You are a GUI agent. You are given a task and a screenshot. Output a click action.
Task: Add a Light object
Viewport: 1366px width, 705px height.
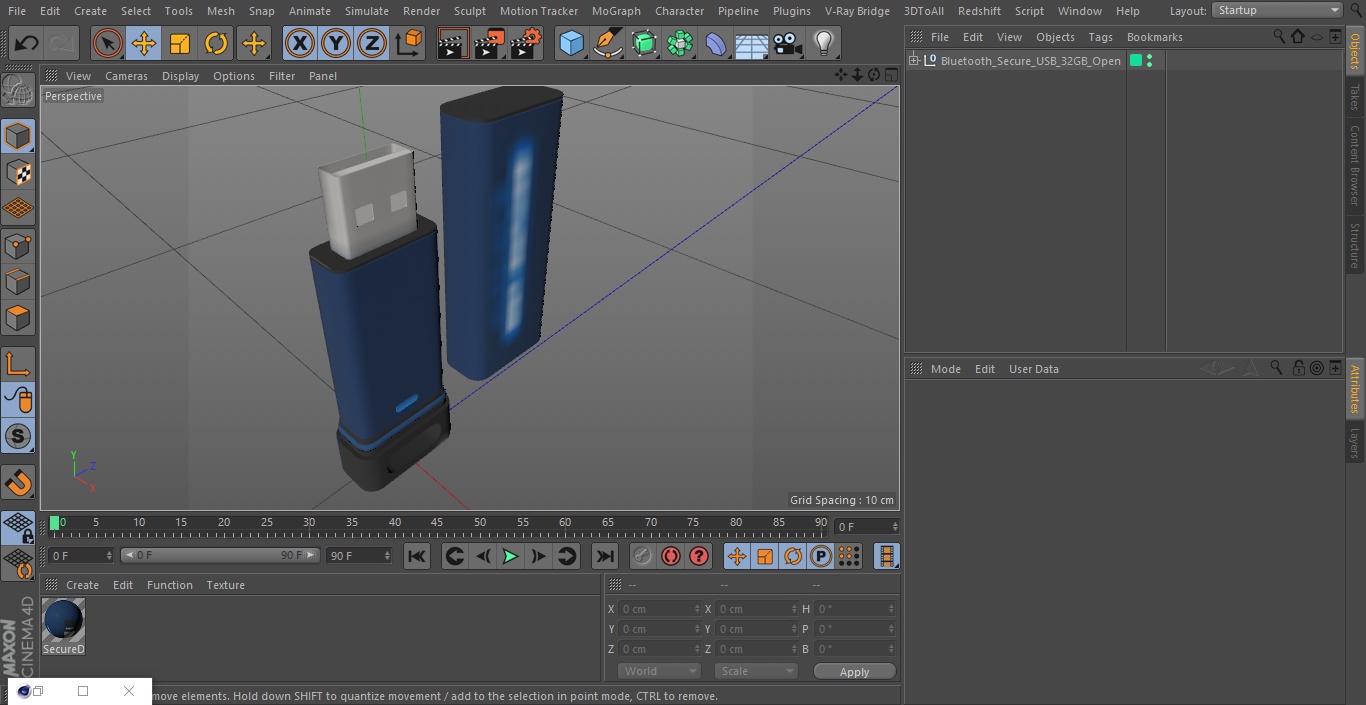click(824, 43)
